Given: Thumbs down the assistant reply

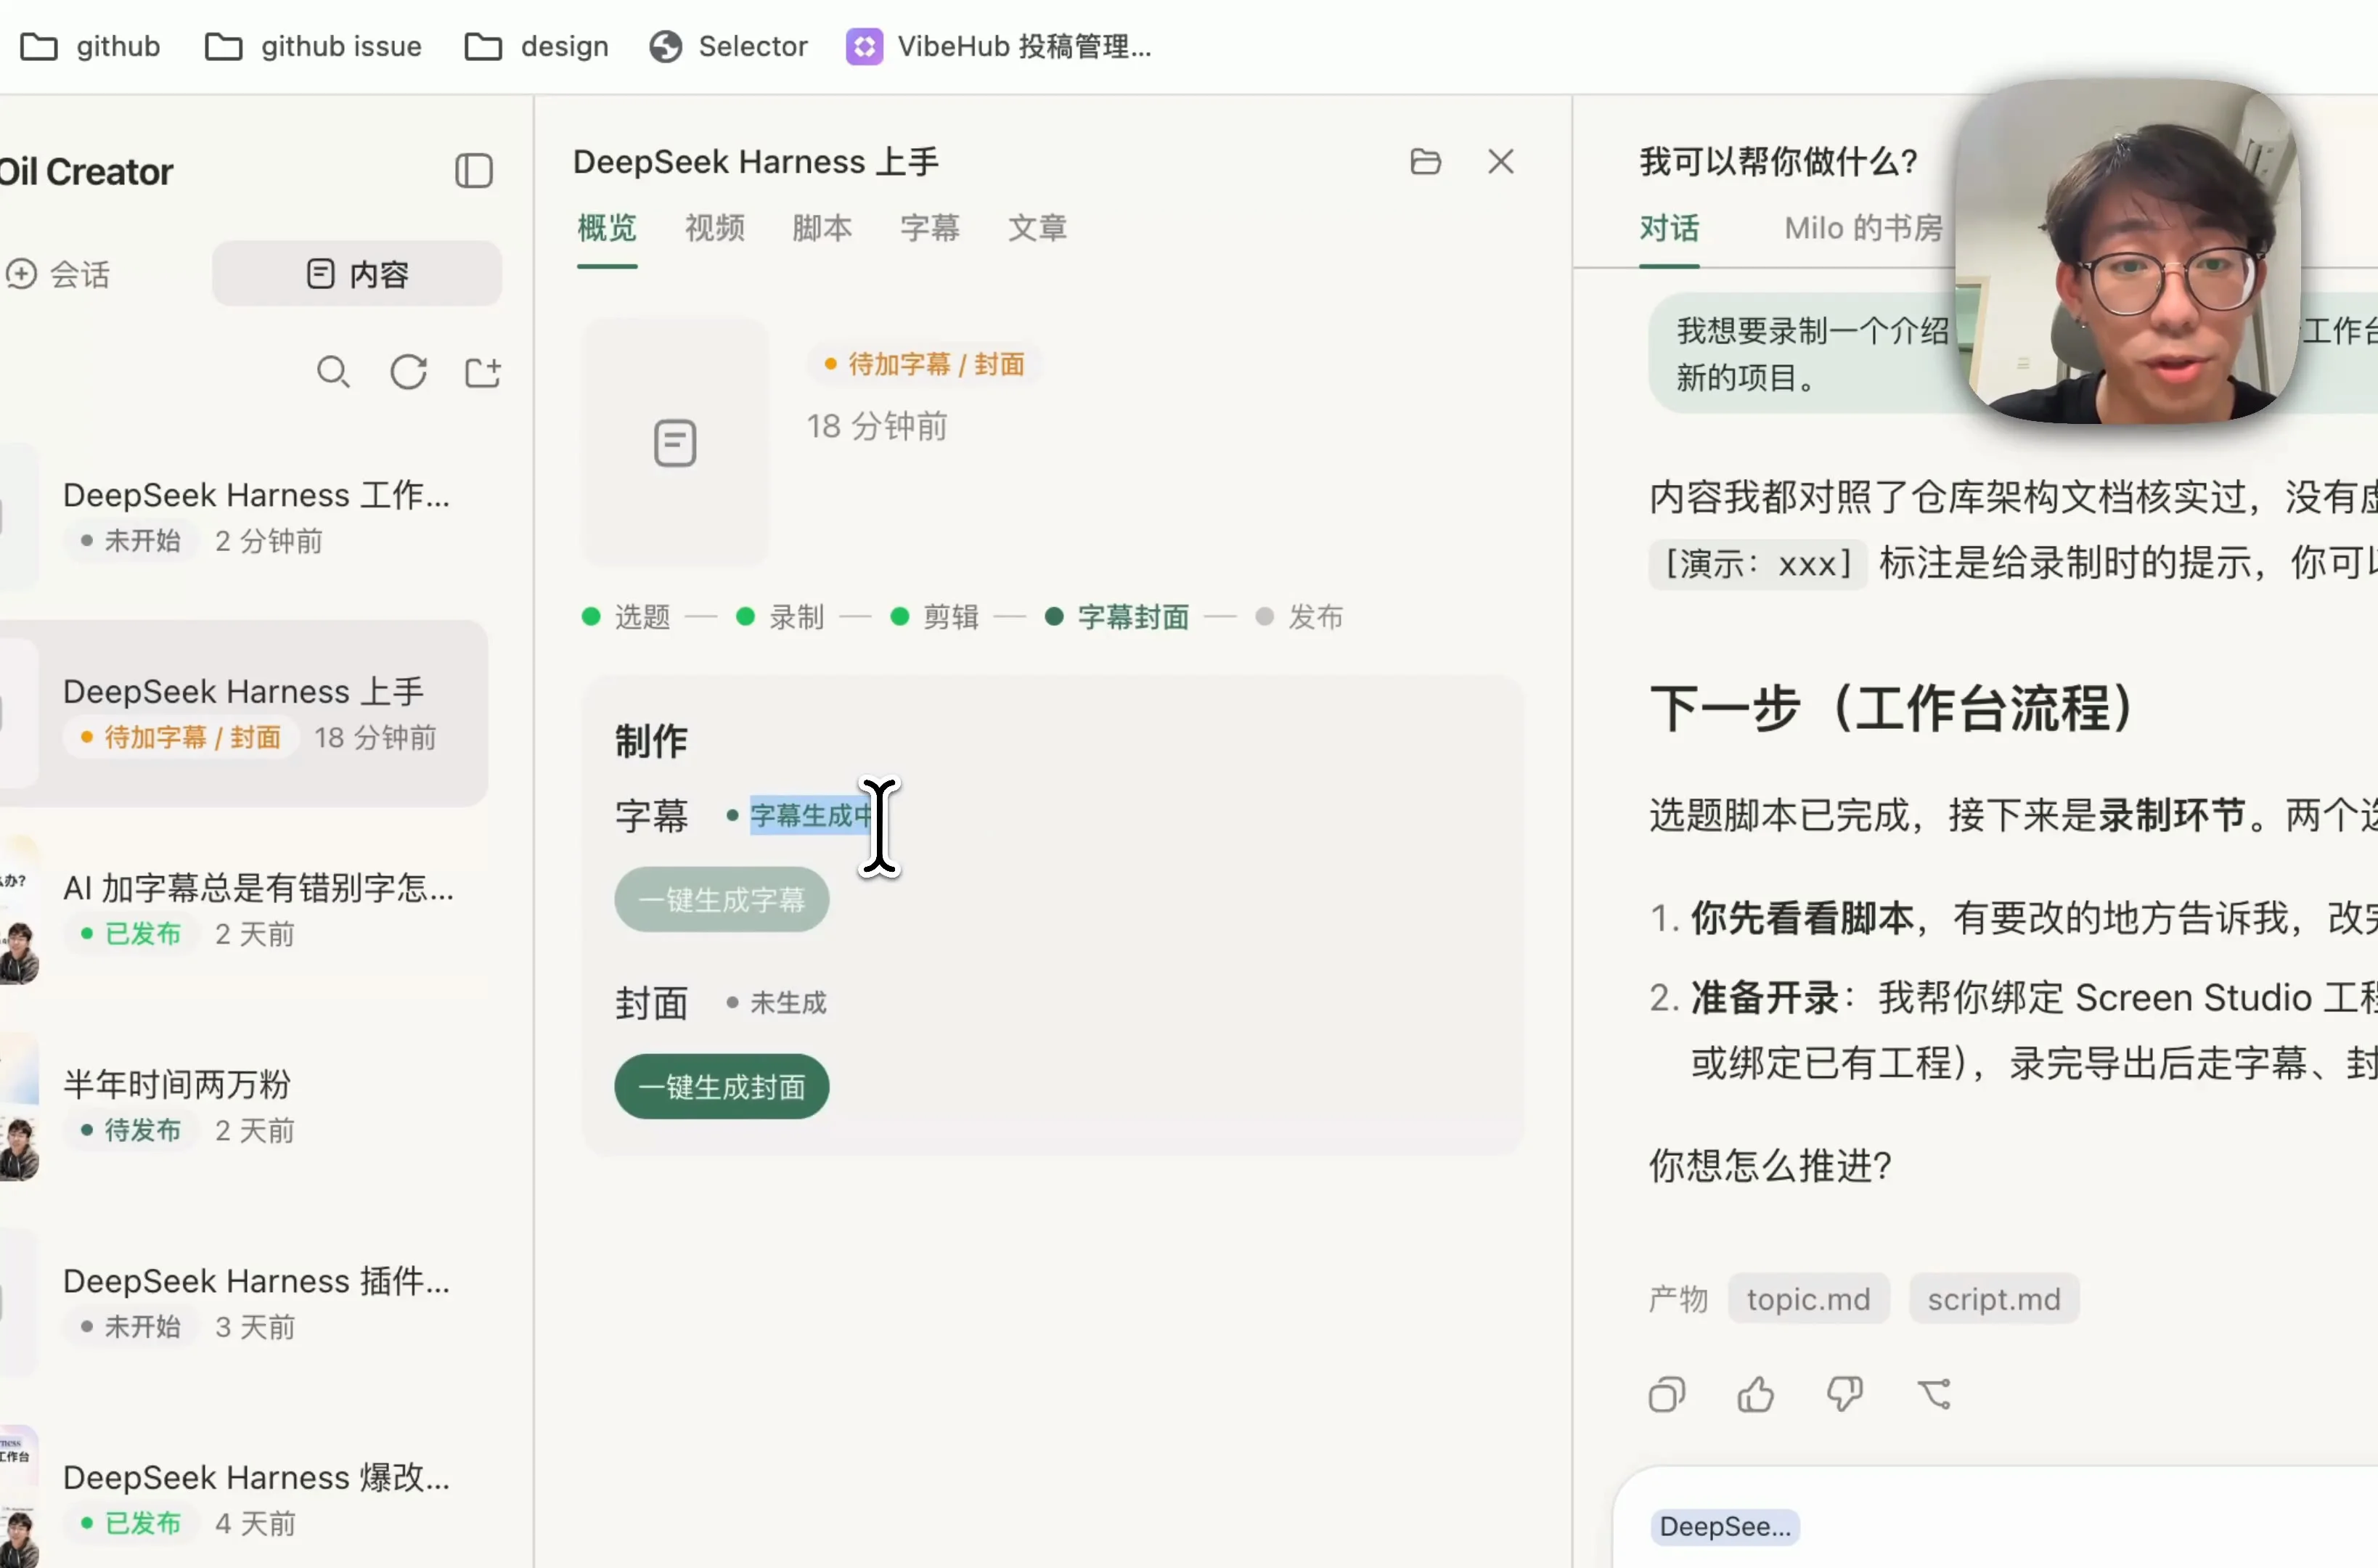Looking at the screenshot, I should pos(1844,1393).
